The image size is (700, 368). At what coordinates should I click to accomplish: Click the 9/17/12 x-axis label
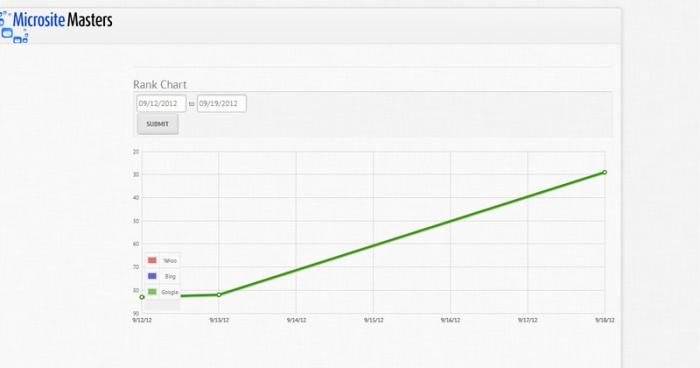(528, 320)
